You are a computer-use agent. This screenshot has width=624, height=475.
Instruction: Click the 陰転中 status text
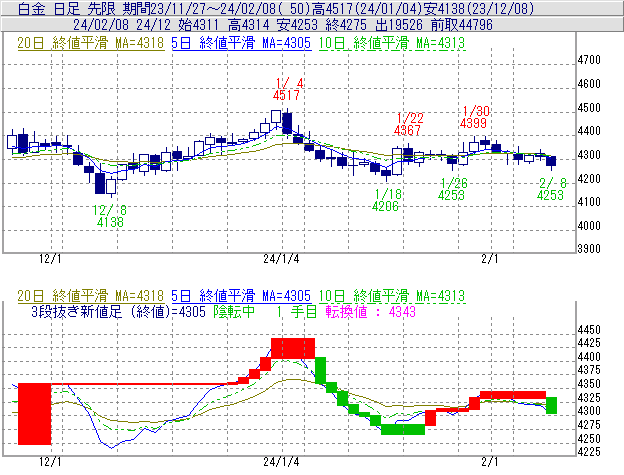click(234, 311)
